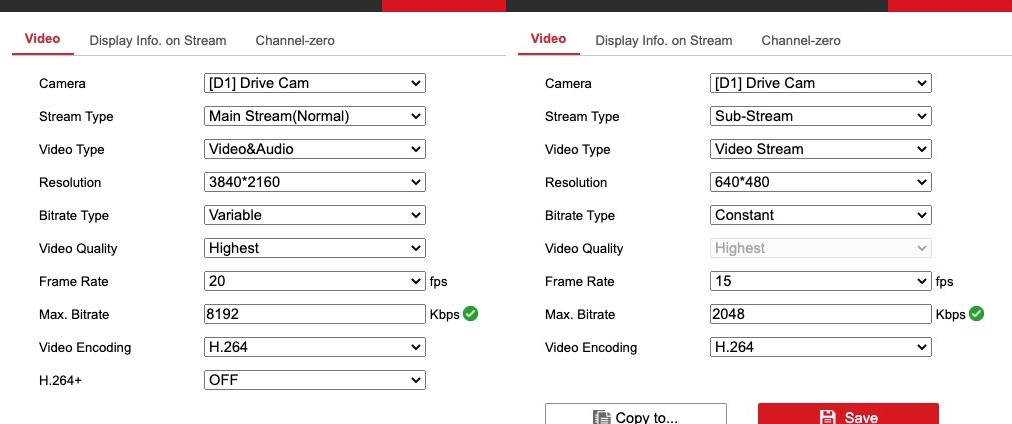Open the Video Stream video type dropdown
Screen dimensions: 1012x424
[820, 149]
